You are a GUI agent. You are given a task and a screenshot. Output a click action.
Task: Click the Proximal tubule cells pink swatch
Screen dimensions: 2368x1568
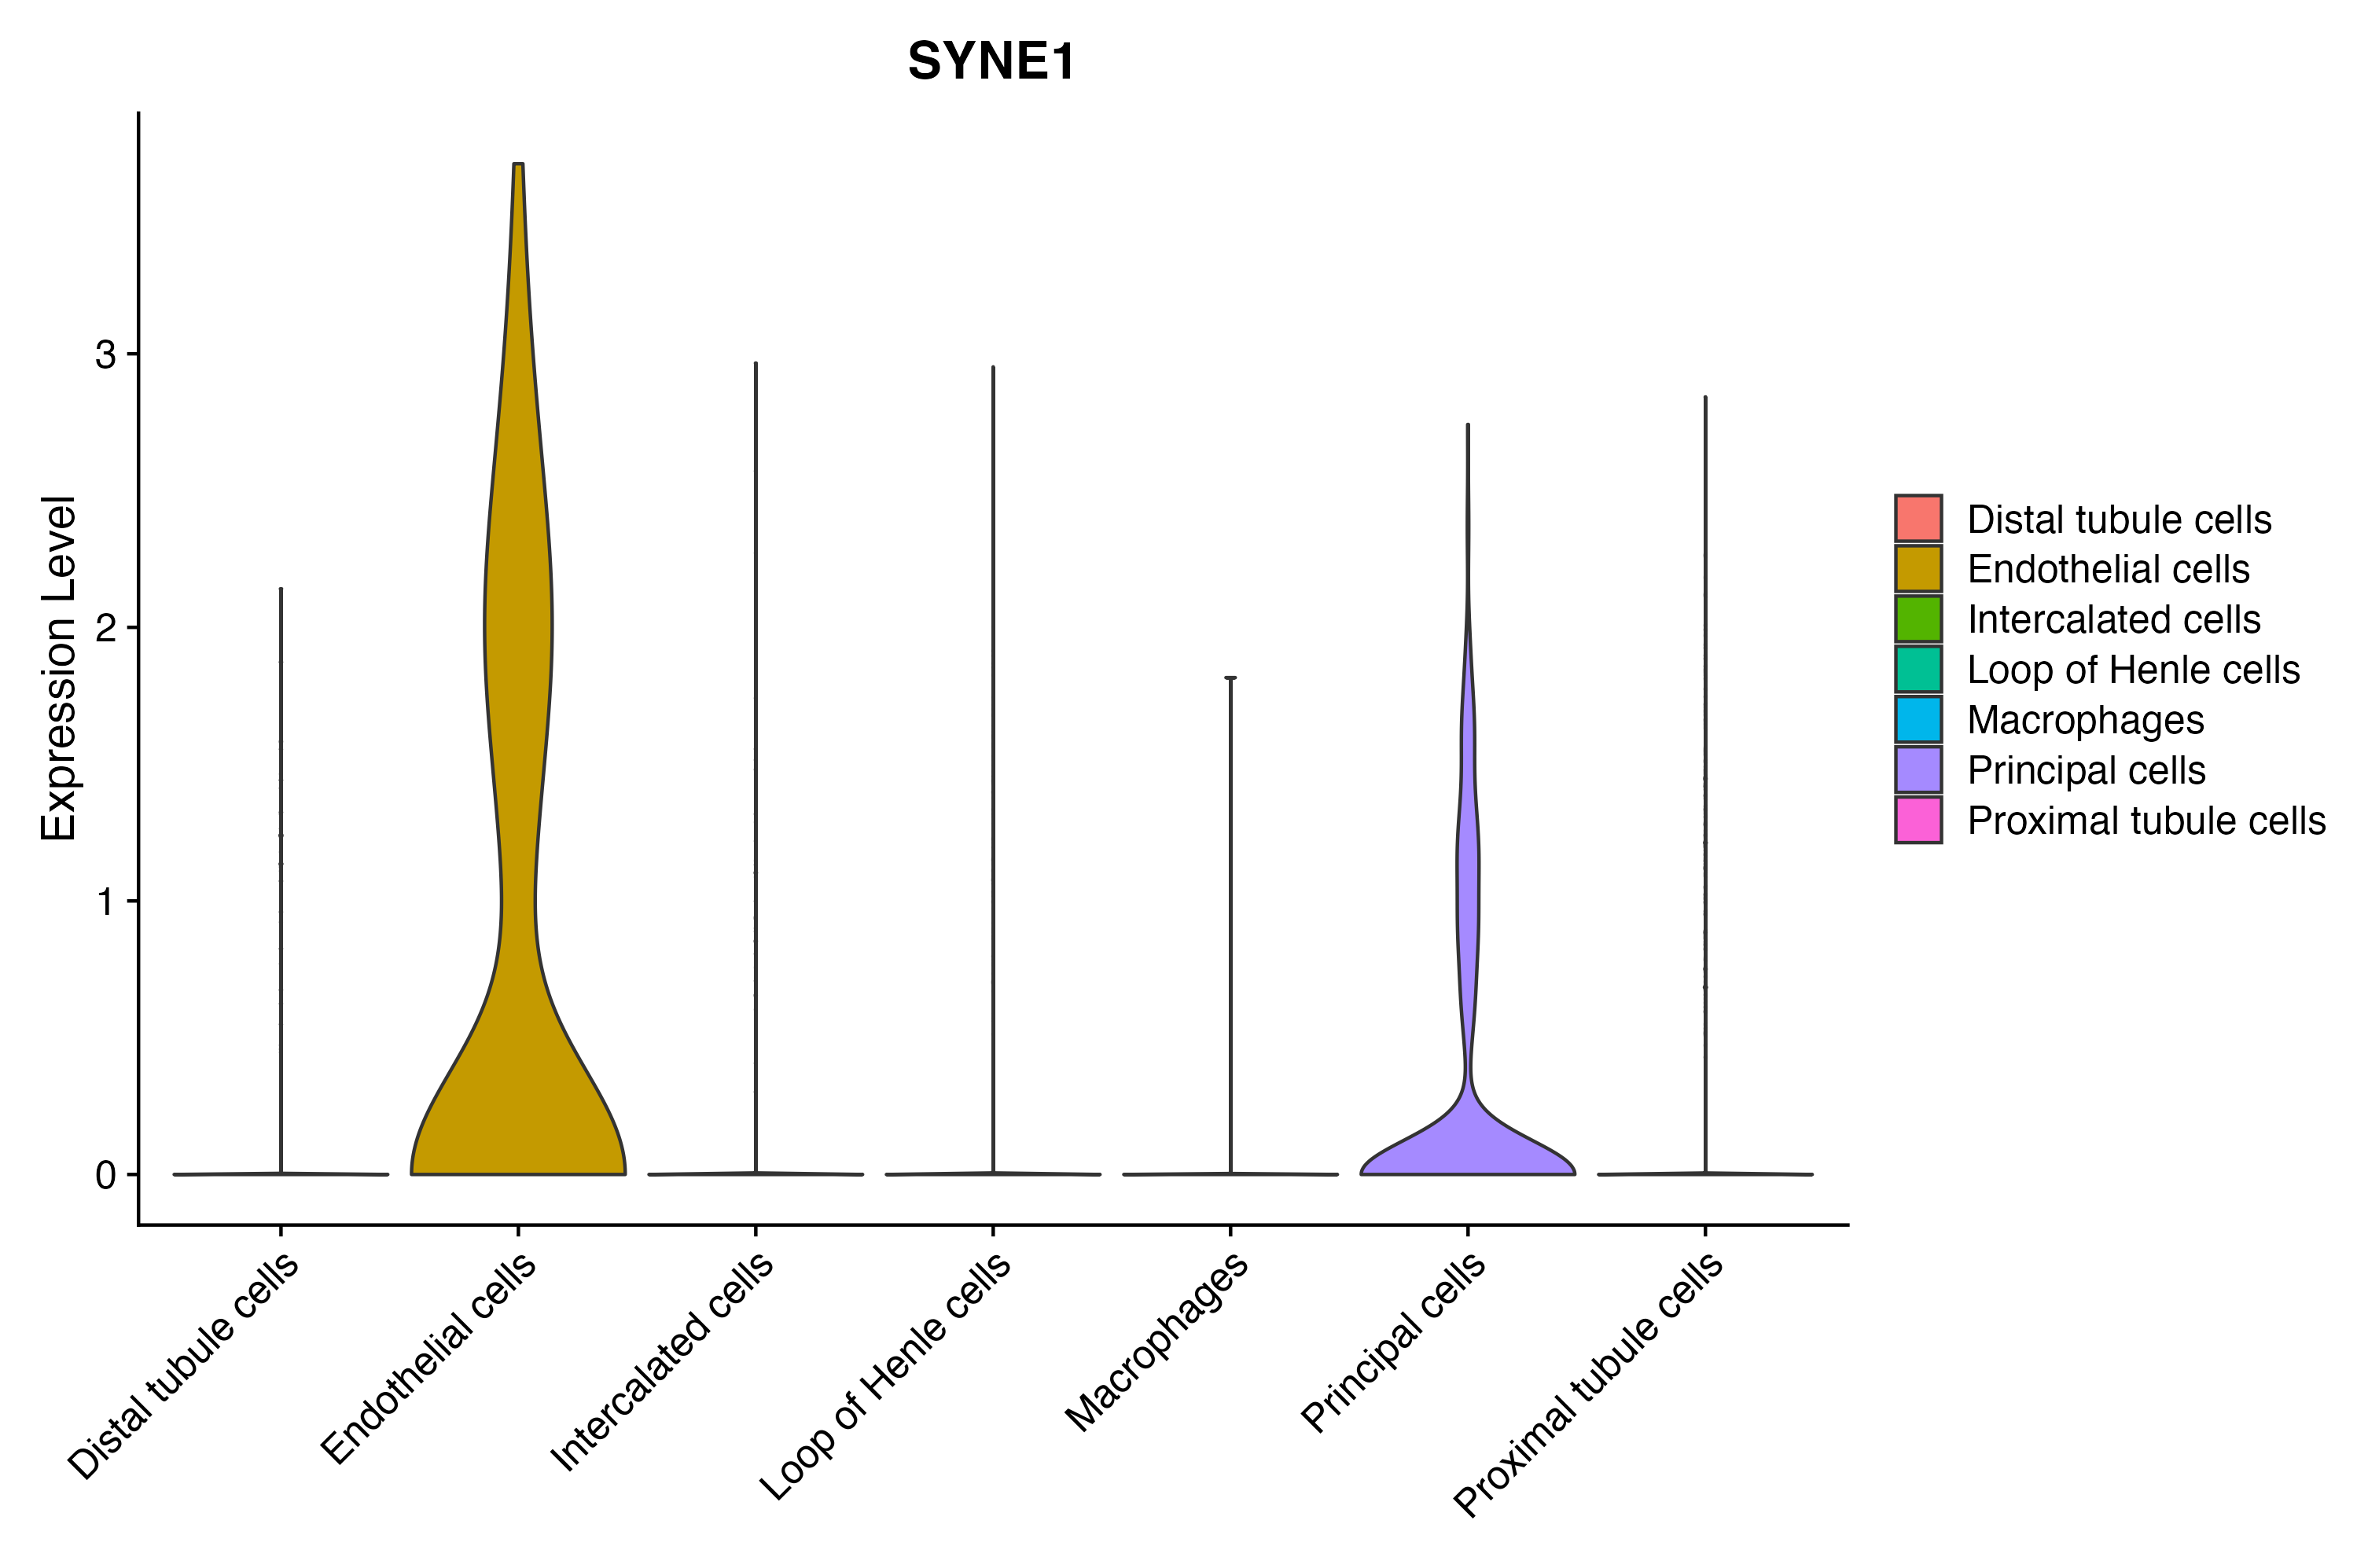(x=1917, y=820)
